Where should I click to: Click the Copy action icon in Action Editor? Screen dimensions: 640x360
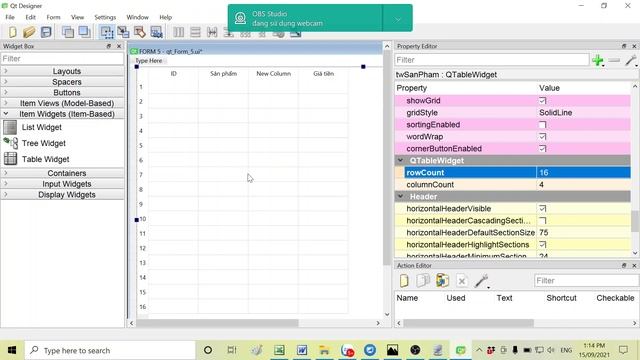click(x=423, y=281)
